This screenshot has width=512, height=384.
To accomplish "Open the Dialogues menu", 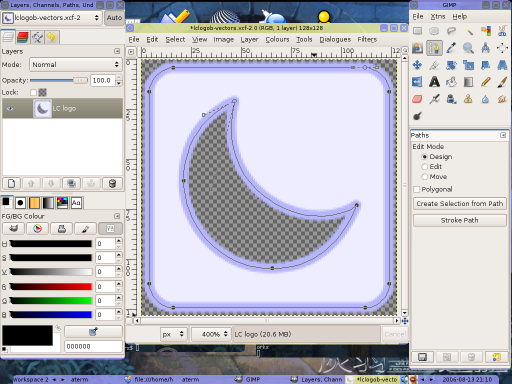I will click(335, 40).
